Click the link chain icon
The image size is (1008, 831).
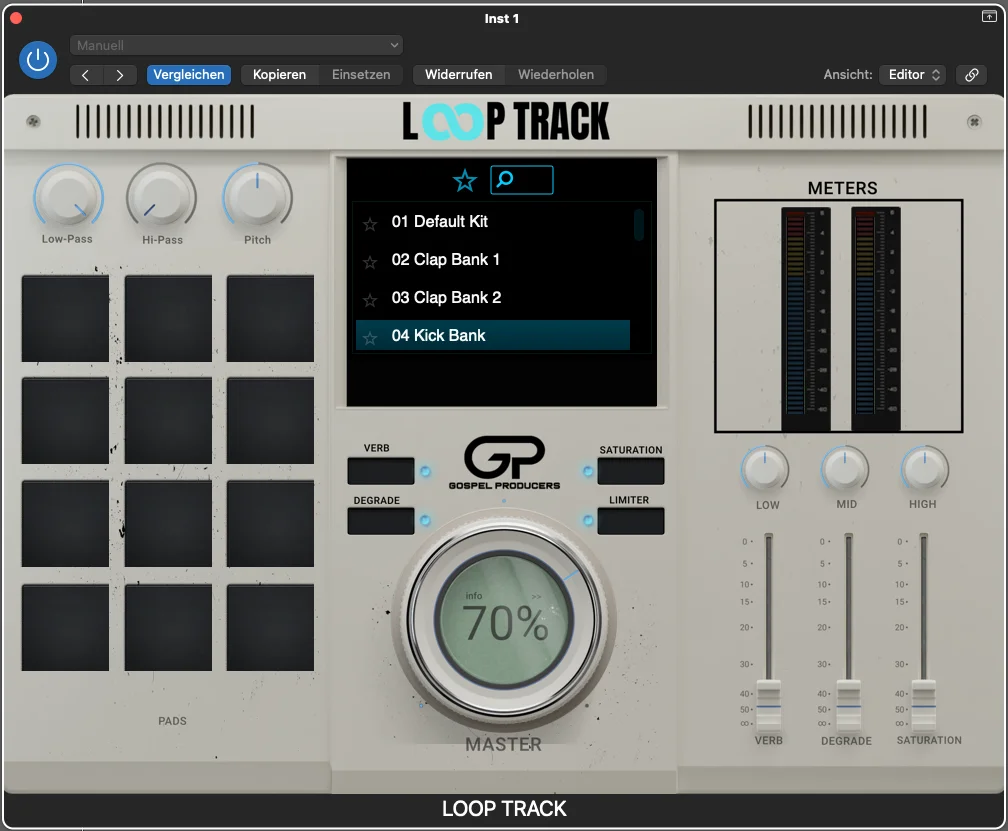point(971,75)
